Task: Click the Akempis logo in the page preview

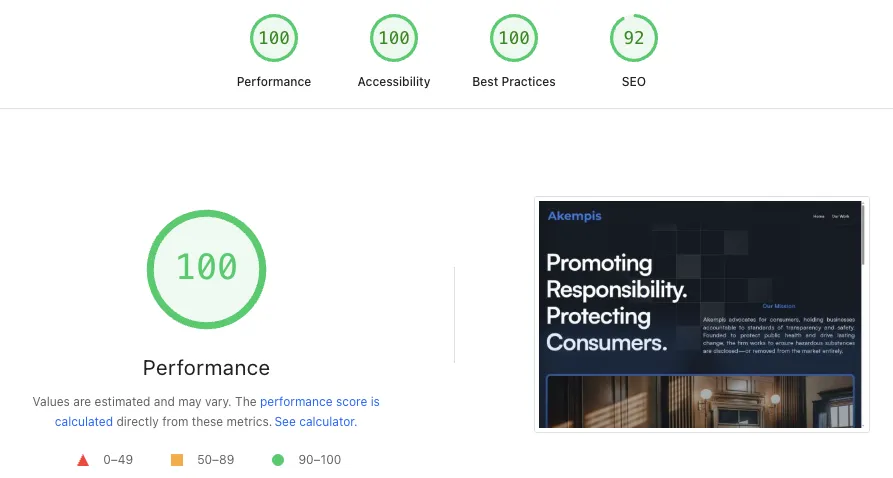Action: (x=575, y=216)
